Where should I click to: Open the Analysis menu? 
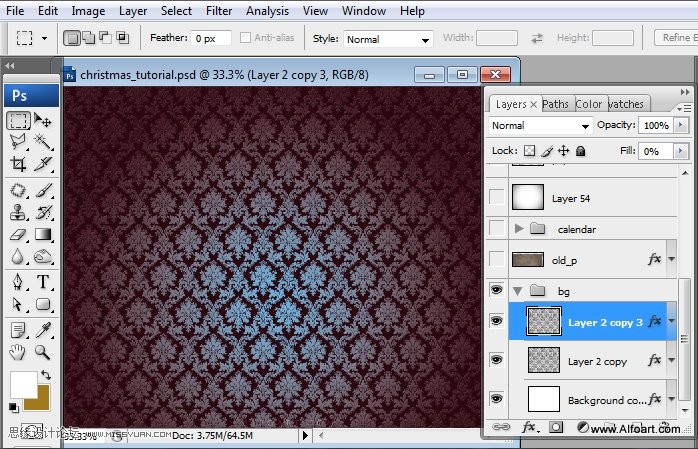[x=267, y=11]
